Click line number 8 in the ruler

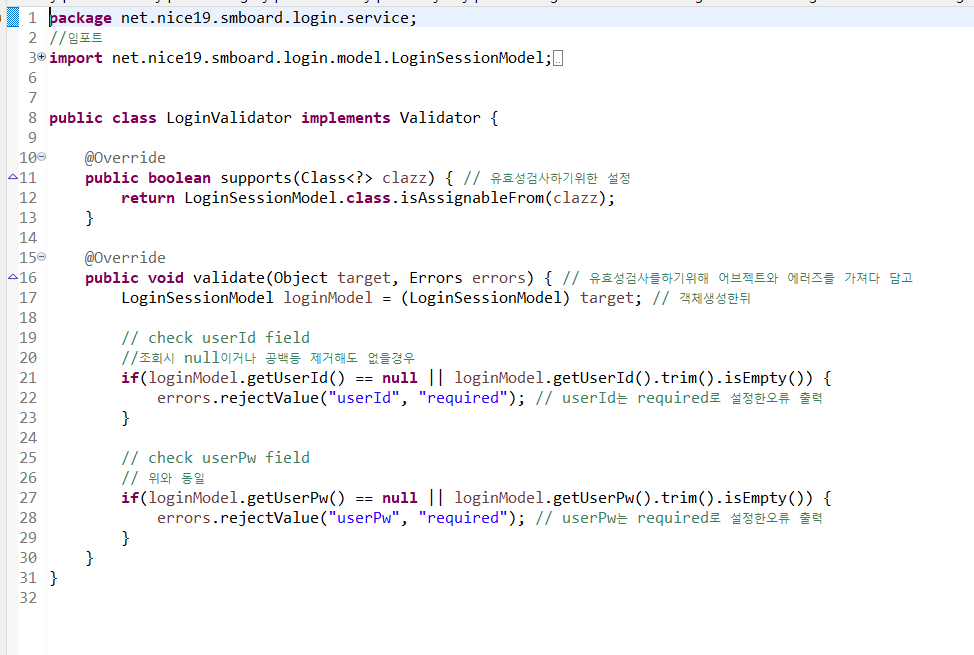(x=32, y=118)
